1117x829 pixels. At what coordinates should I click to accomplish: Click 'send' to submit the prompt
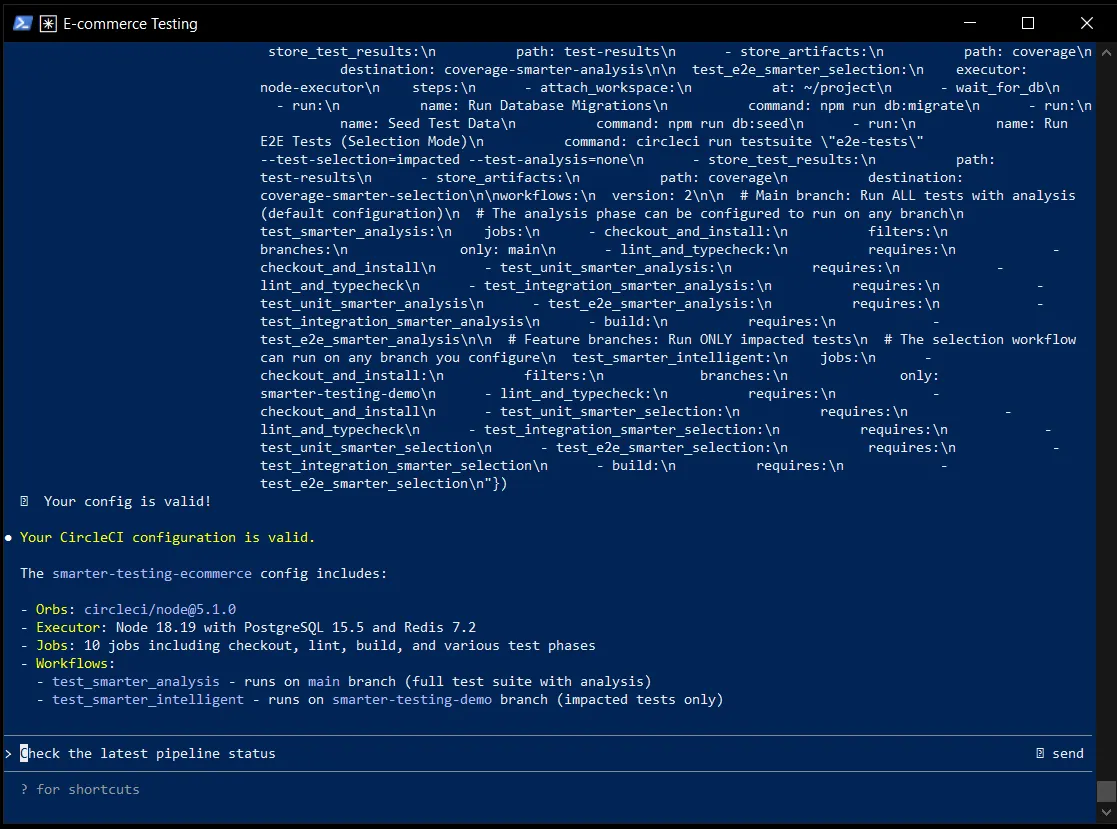[1068, 753]
